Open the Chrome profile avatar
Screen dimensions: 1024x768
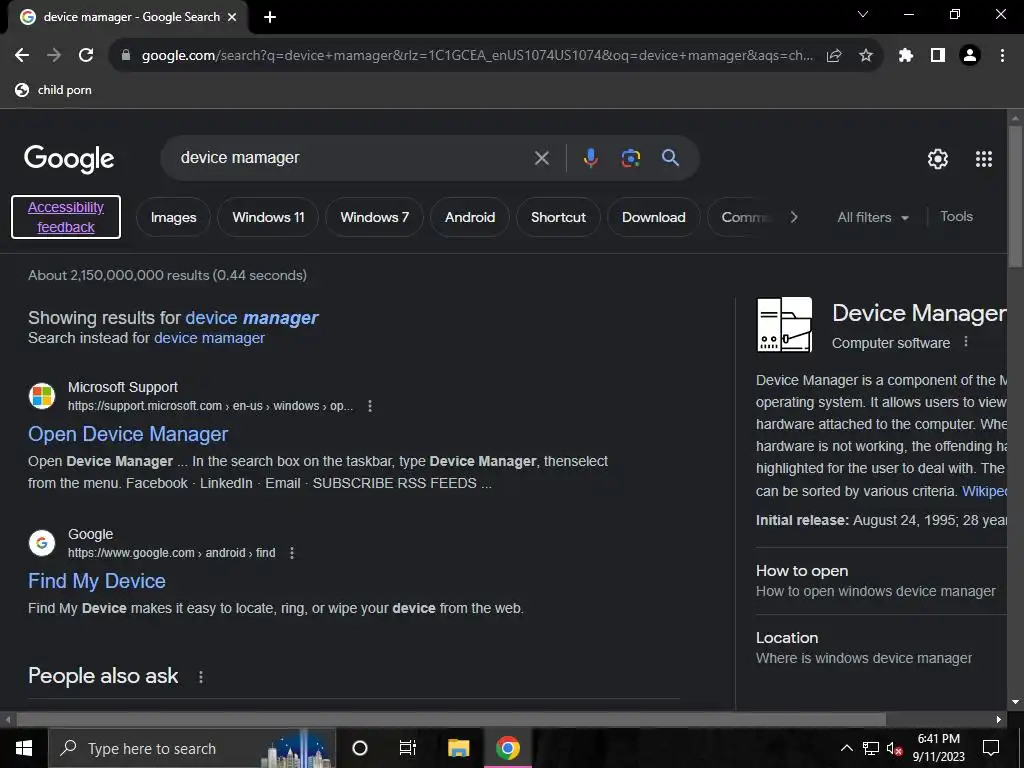(x=970, y=56)
